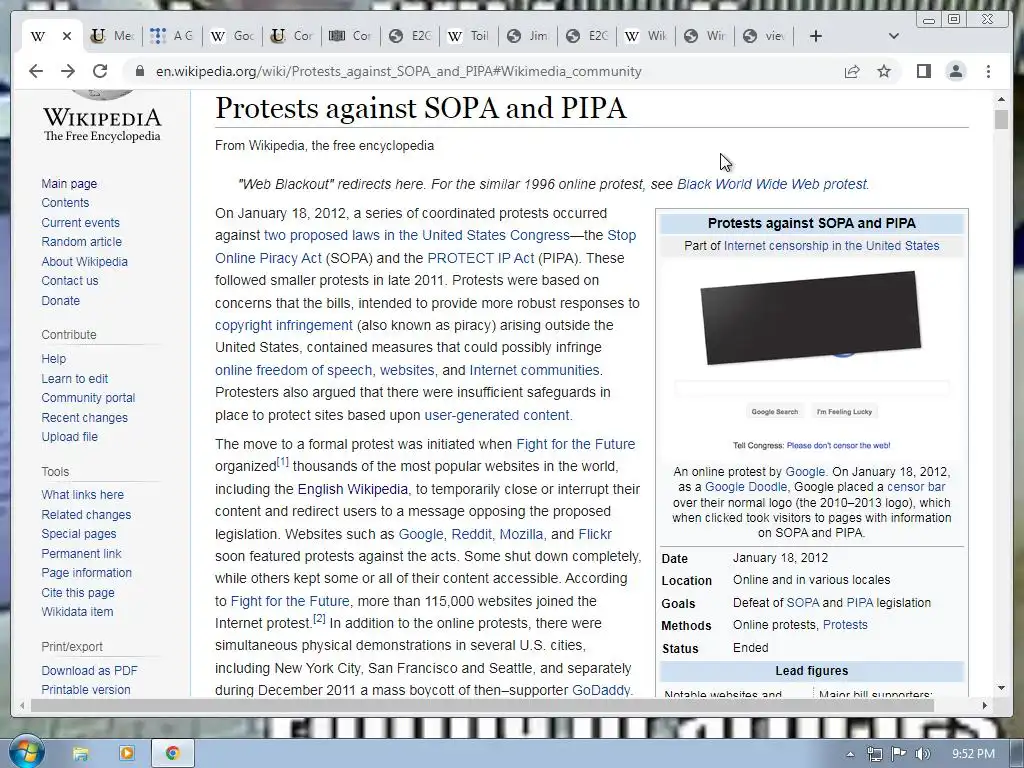The image size is (1024, 768).
Task: Go back to the previous page
Action: [36, 71]
